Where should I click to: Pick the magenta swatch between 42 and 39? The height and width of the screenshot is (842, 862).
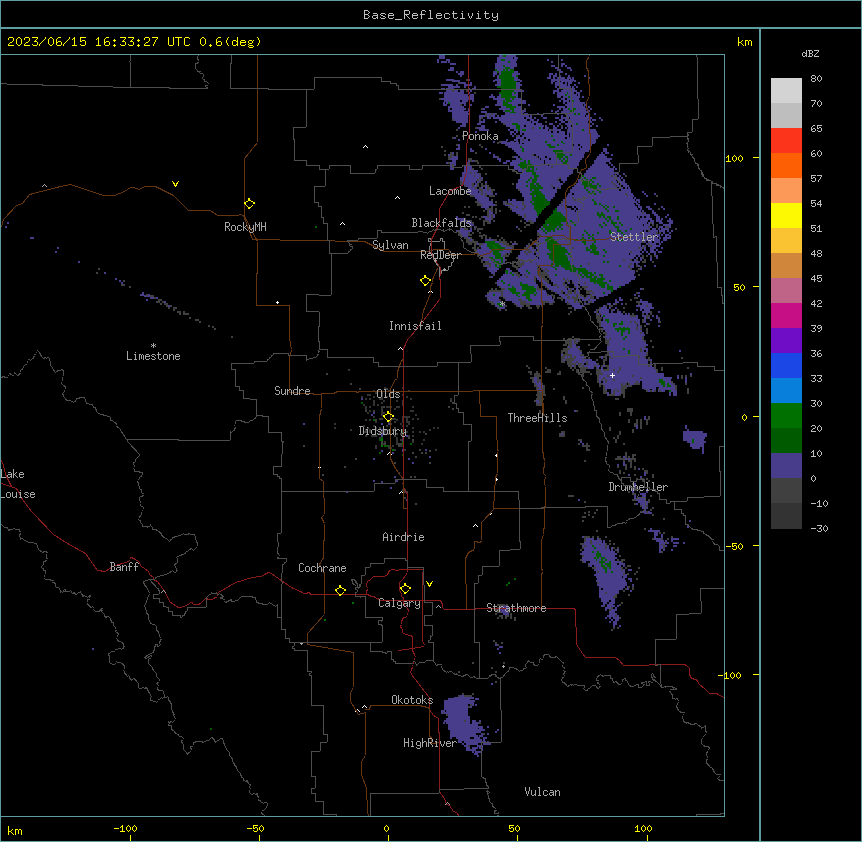coord(786,315)
